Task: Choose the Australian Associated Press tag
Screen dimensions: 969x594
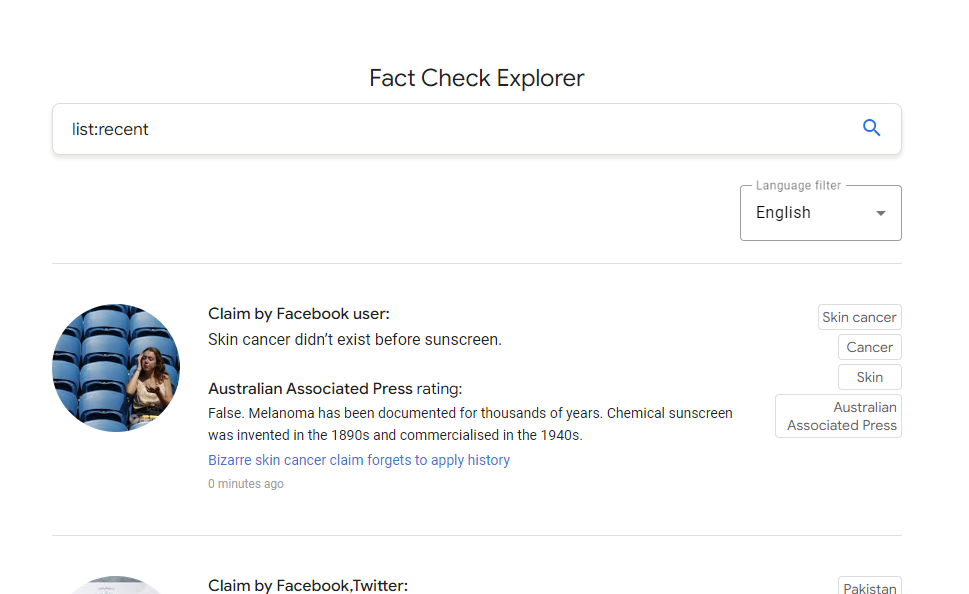Action: click(x=839, y=416)
